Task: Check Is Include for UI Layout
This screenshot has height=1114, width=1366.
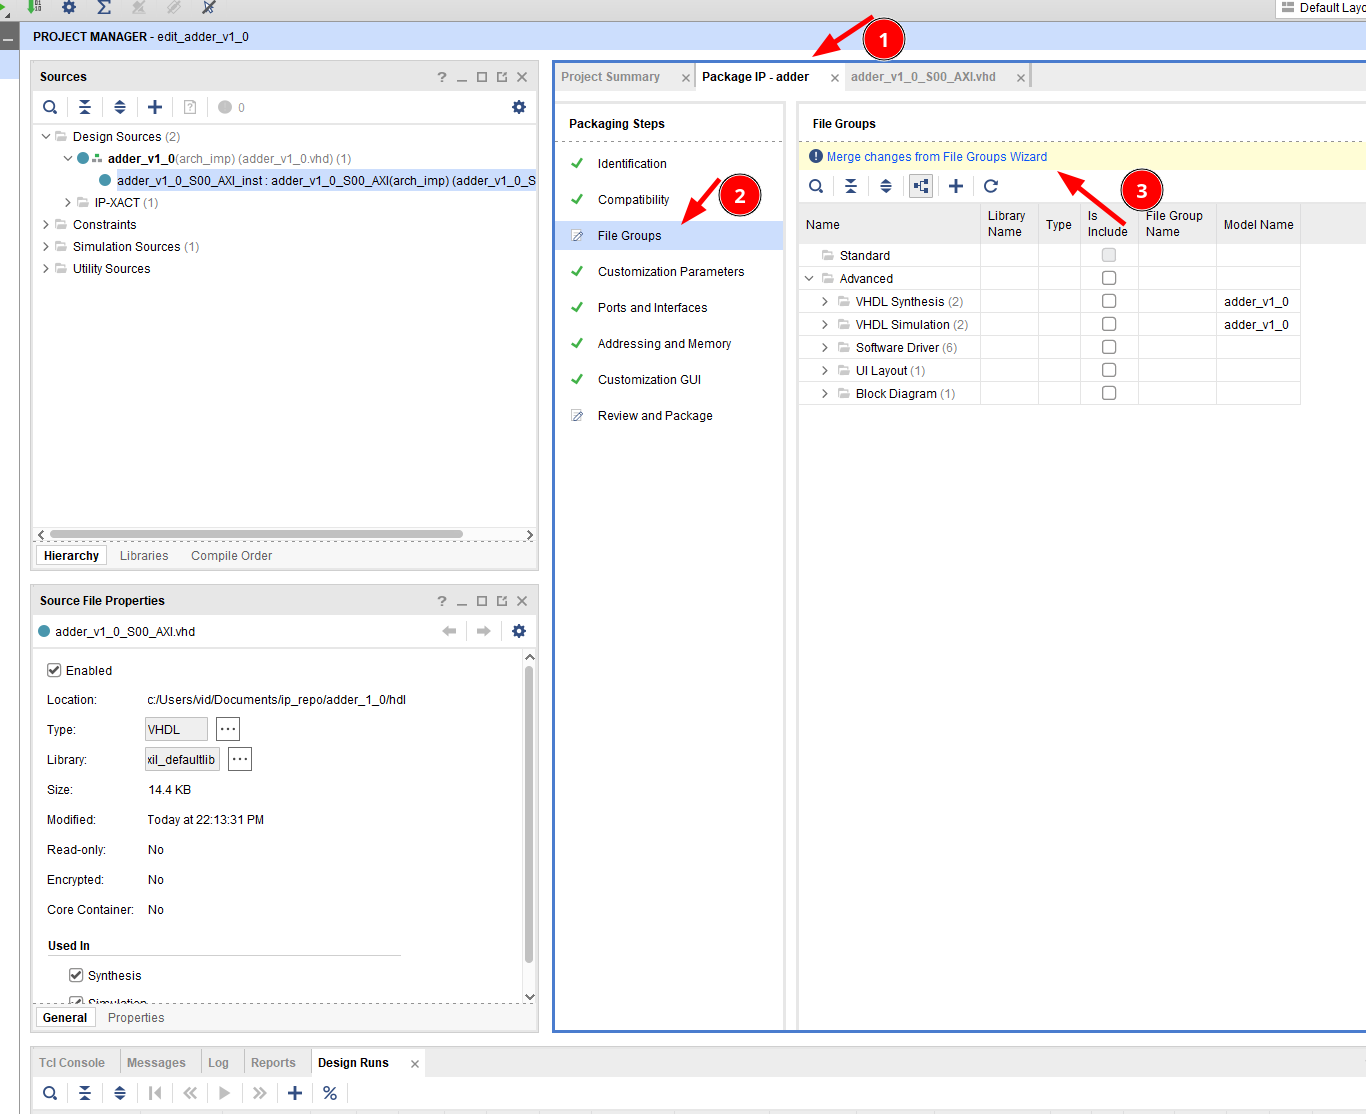Action: pyautogui.click(x=1109, y=370)
